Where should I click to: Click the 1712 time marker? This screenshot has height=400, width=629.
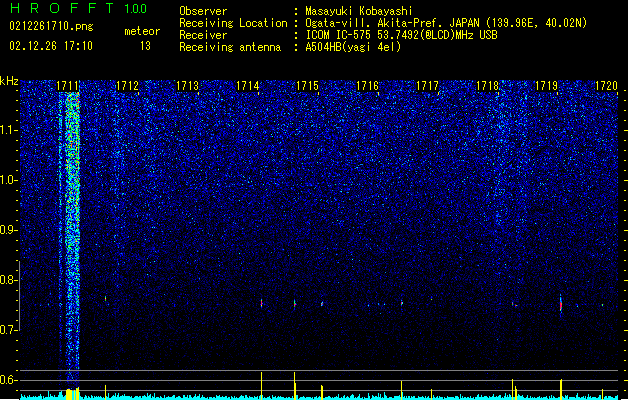click(127, 86)
